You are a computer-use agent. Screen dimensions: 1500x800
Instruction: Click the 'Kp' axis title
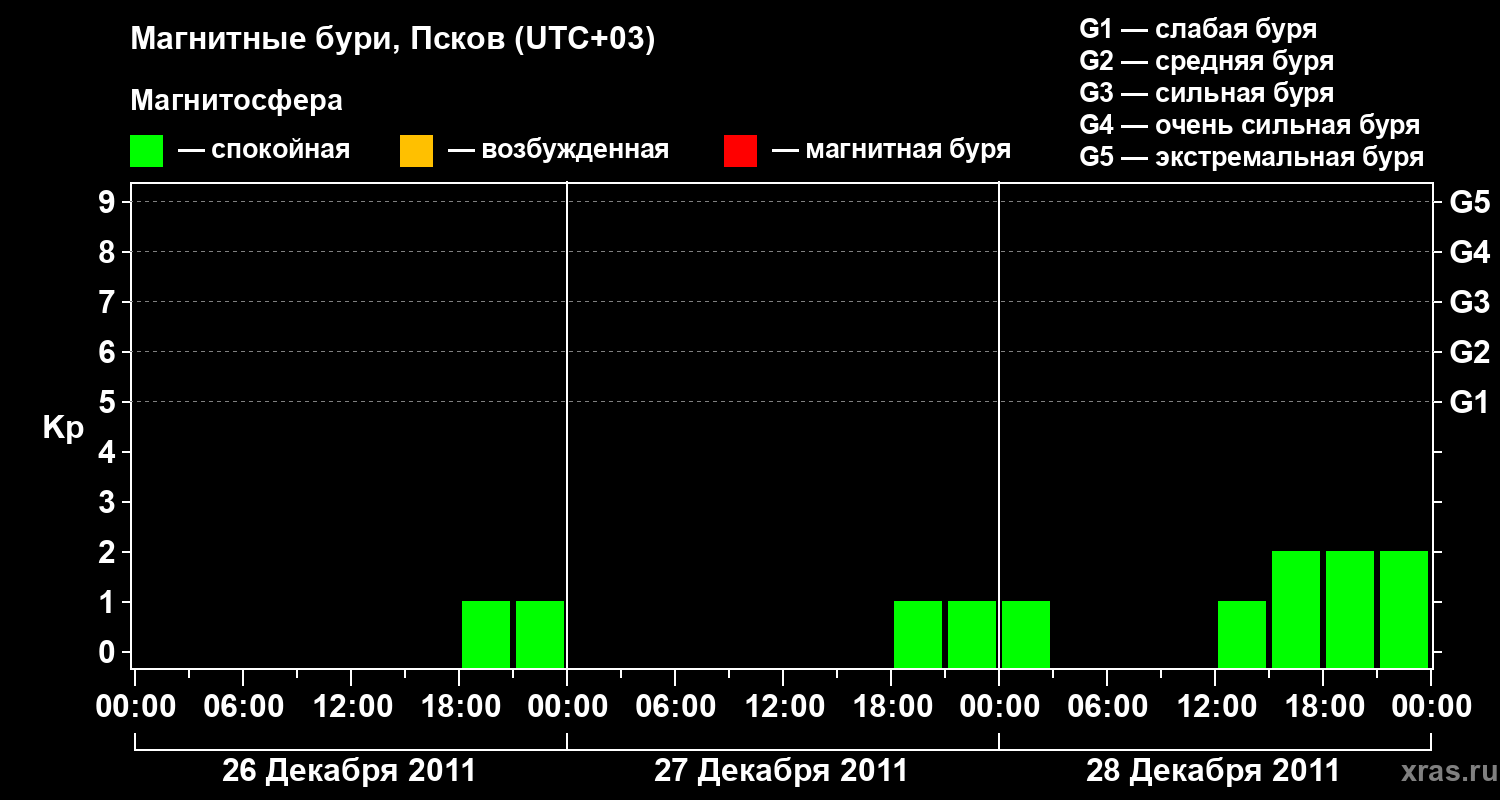tap(63, 428)
